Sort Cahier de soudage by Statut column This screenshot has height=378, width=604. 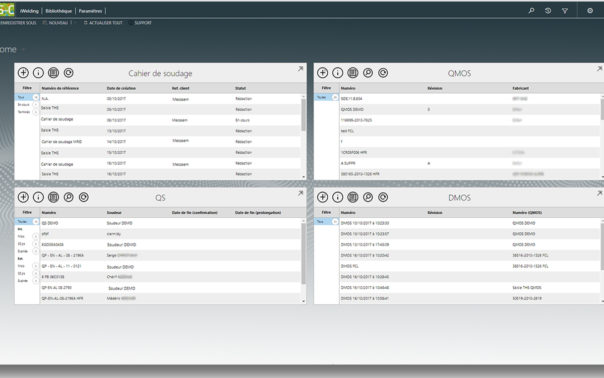point(241,88)
